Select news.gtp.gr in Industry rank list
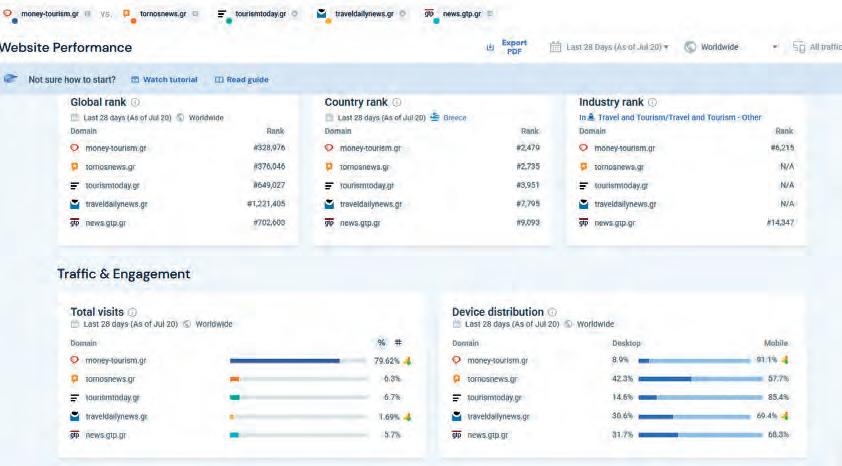Screen dimensions: 842x466 click(x=614, y=223)
